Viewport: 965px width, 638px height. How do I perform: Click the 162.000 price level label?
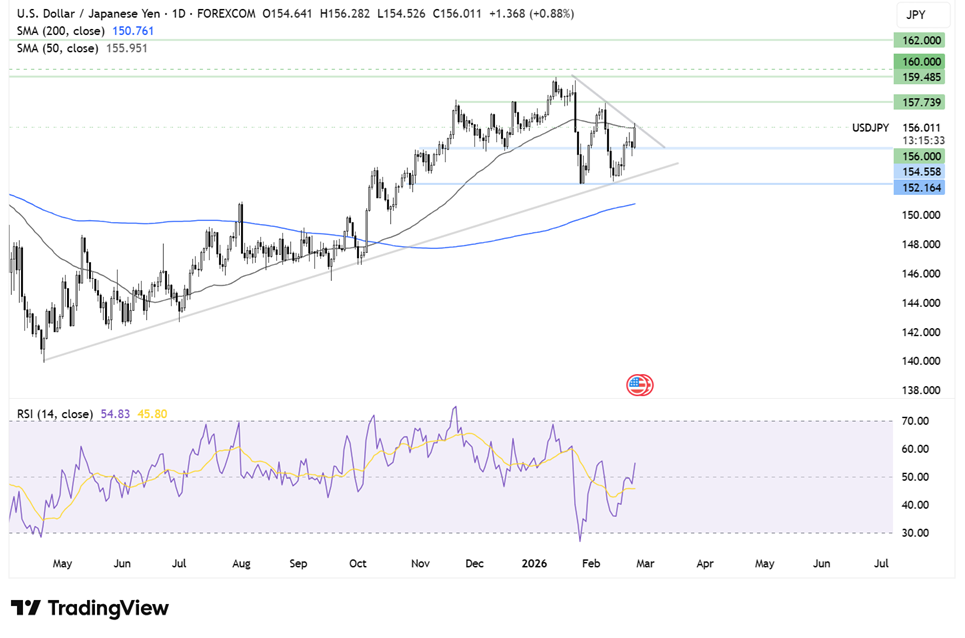[x=919, y=41]
